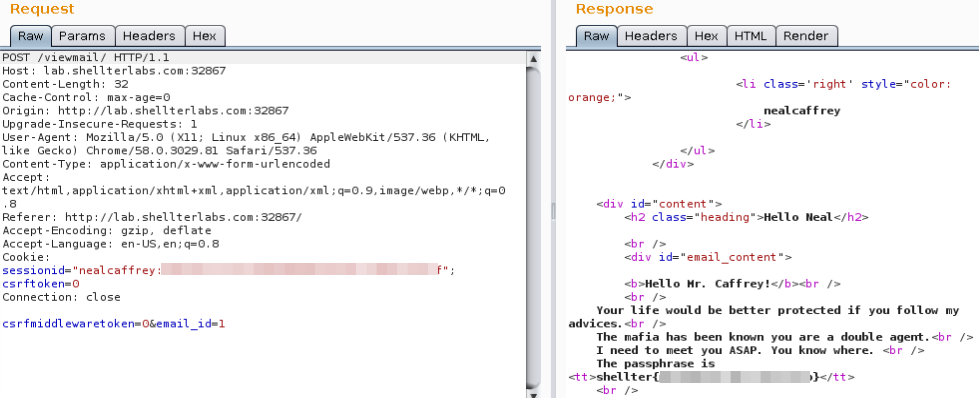This screenshot has width=979, height=398.
Task: Click the "<li class='right'" line in response
Action: (x=843, y=84)
